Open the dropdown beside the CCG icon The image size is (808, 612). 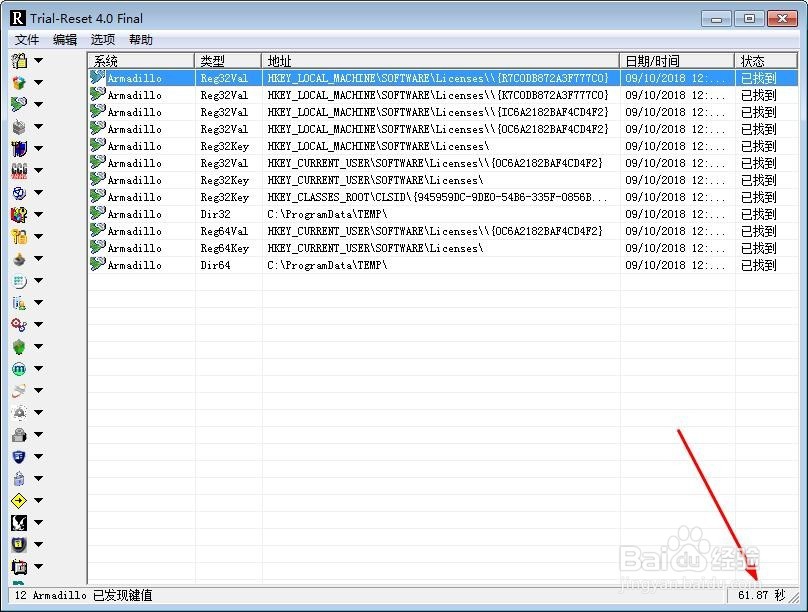tap(39, 171)
